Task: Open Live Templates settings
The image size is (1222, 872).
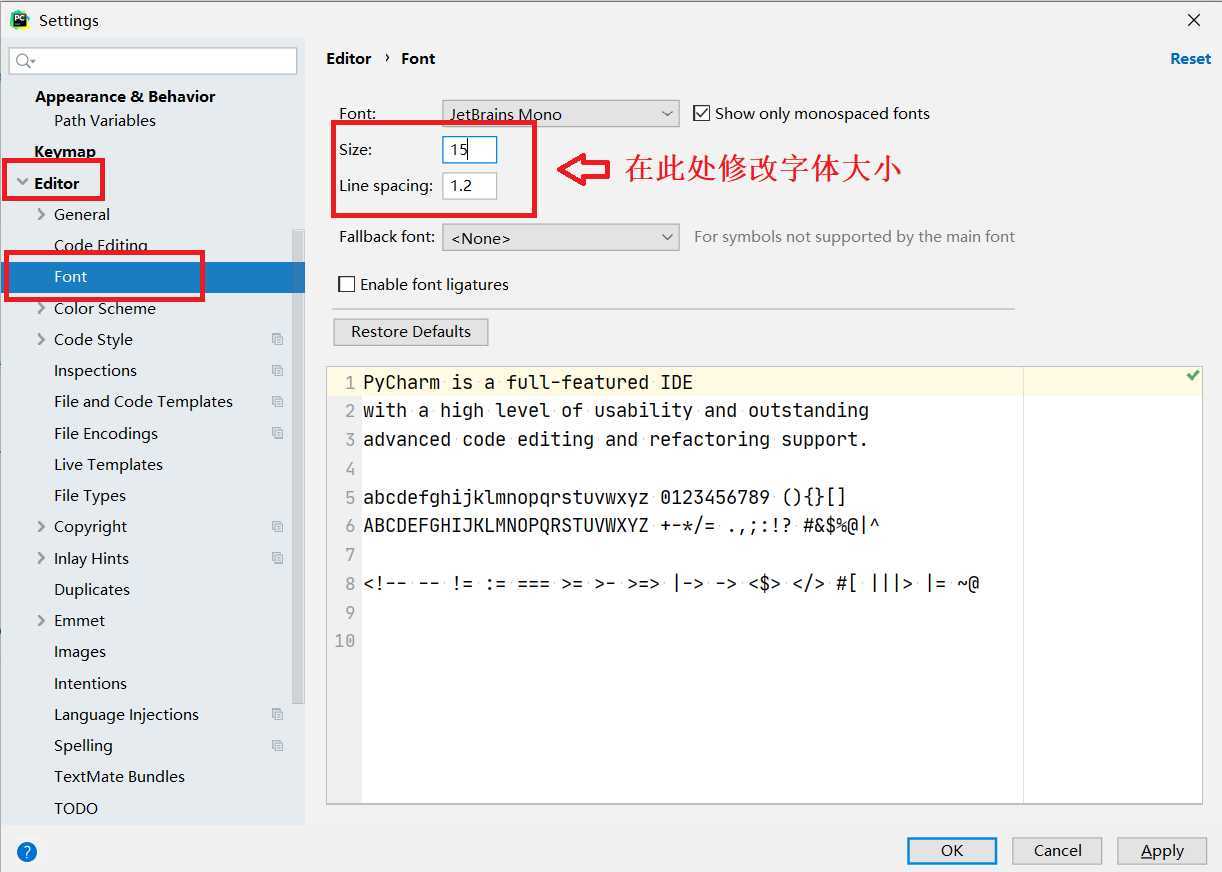Action: 108,464
